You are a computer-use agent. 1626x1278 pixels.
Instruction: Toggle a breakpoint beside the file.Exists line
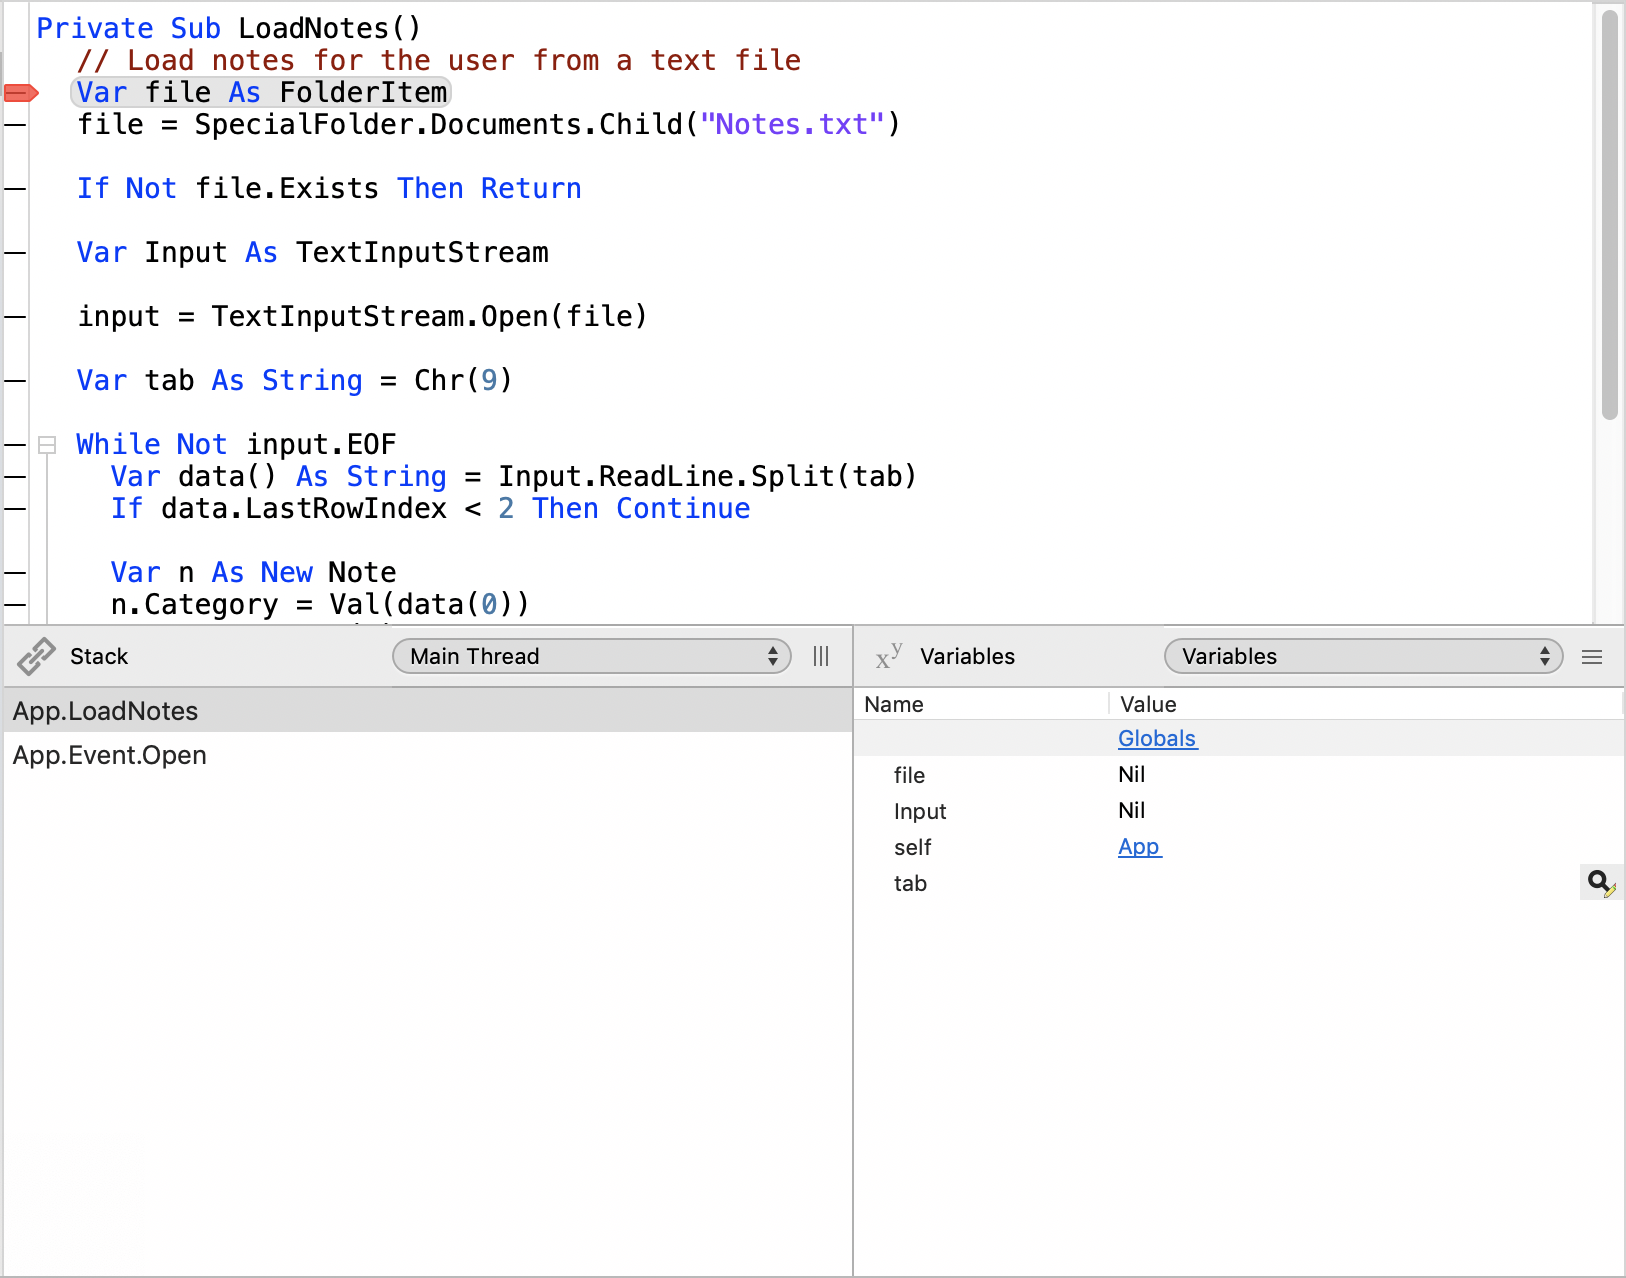pyautogui.click(x=14, y=188)
